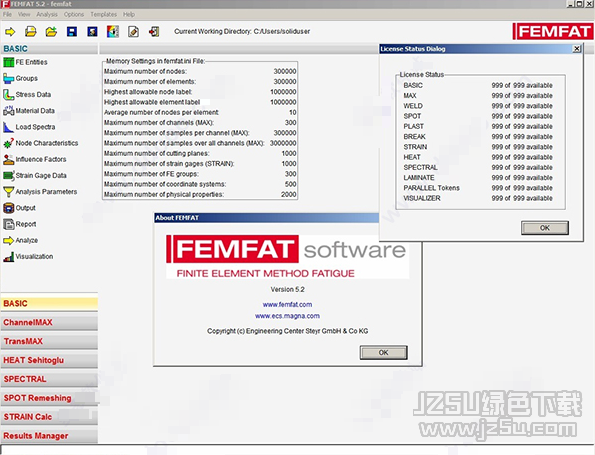Select Analysis Parameters funnel item
This screenshot has height=455, width=595.
click(x=40, y=192)
